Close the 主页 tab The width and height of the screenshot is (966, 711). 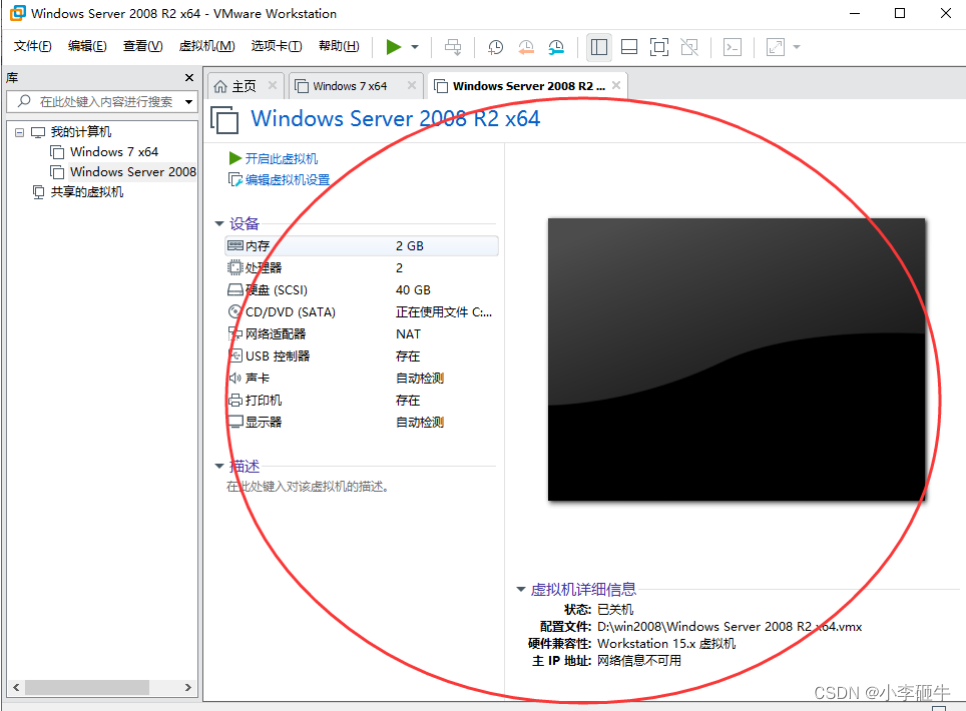272,86
